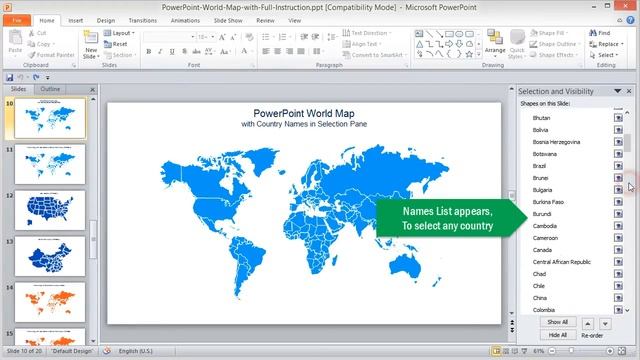Viewport: 640px width, 360px height.
Task: Center text in Paragraph group
Action: pos(278,51)
